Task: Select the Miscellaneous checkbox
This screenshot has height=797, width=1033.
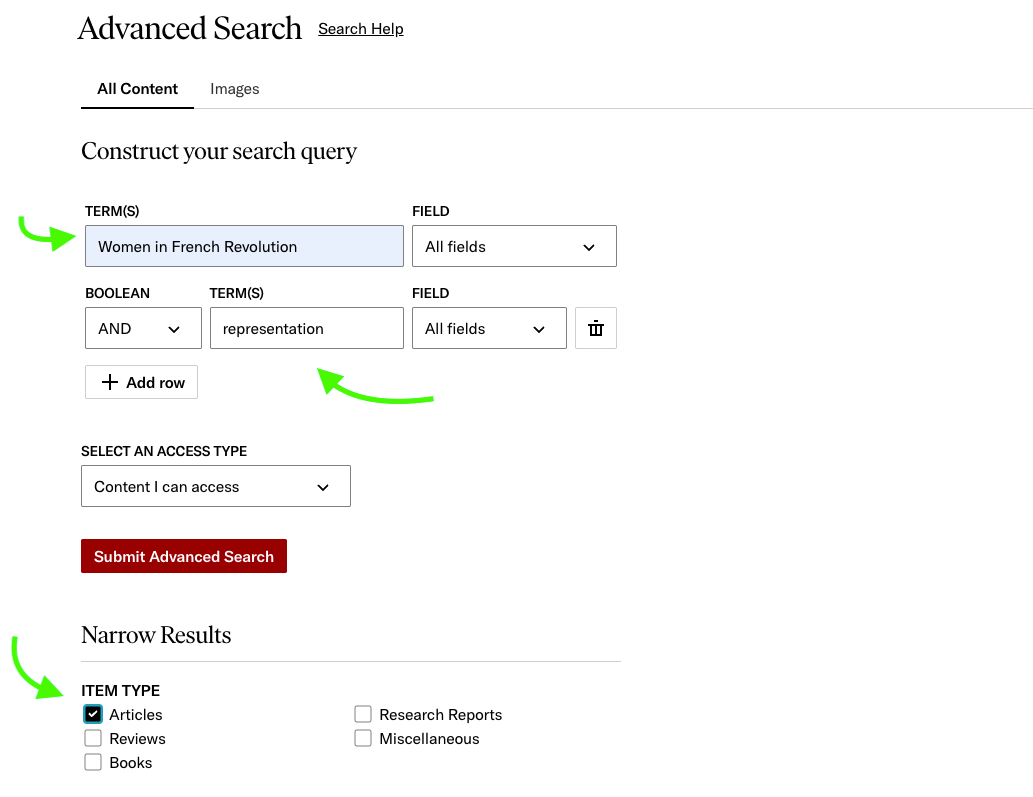Action: 363,738
